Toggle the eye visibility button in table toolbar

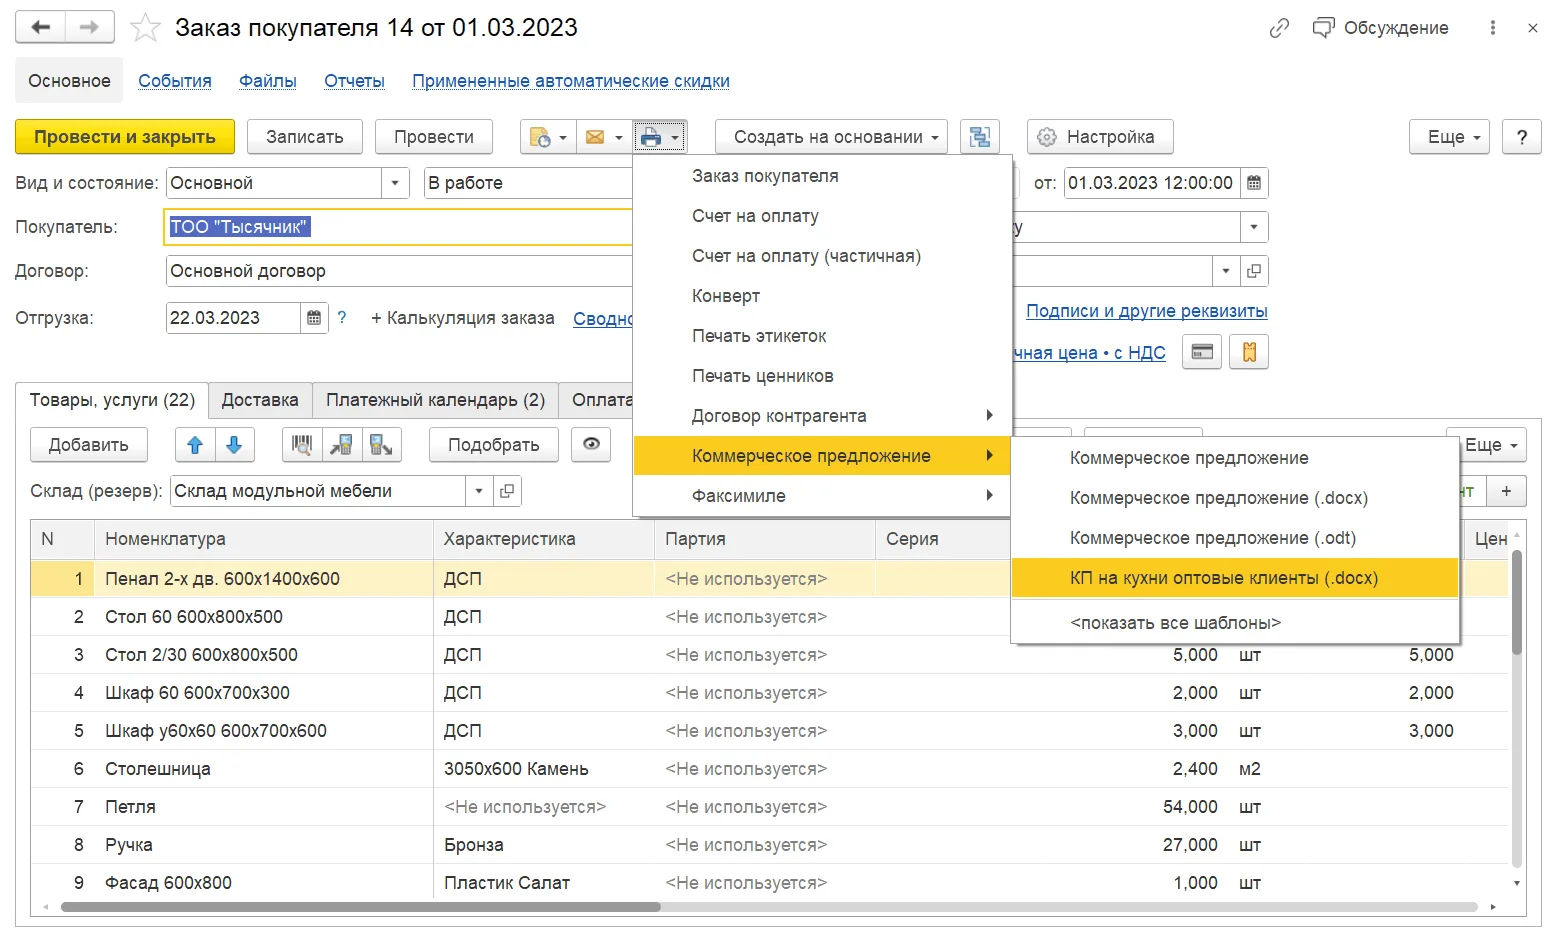pos(591,445)
